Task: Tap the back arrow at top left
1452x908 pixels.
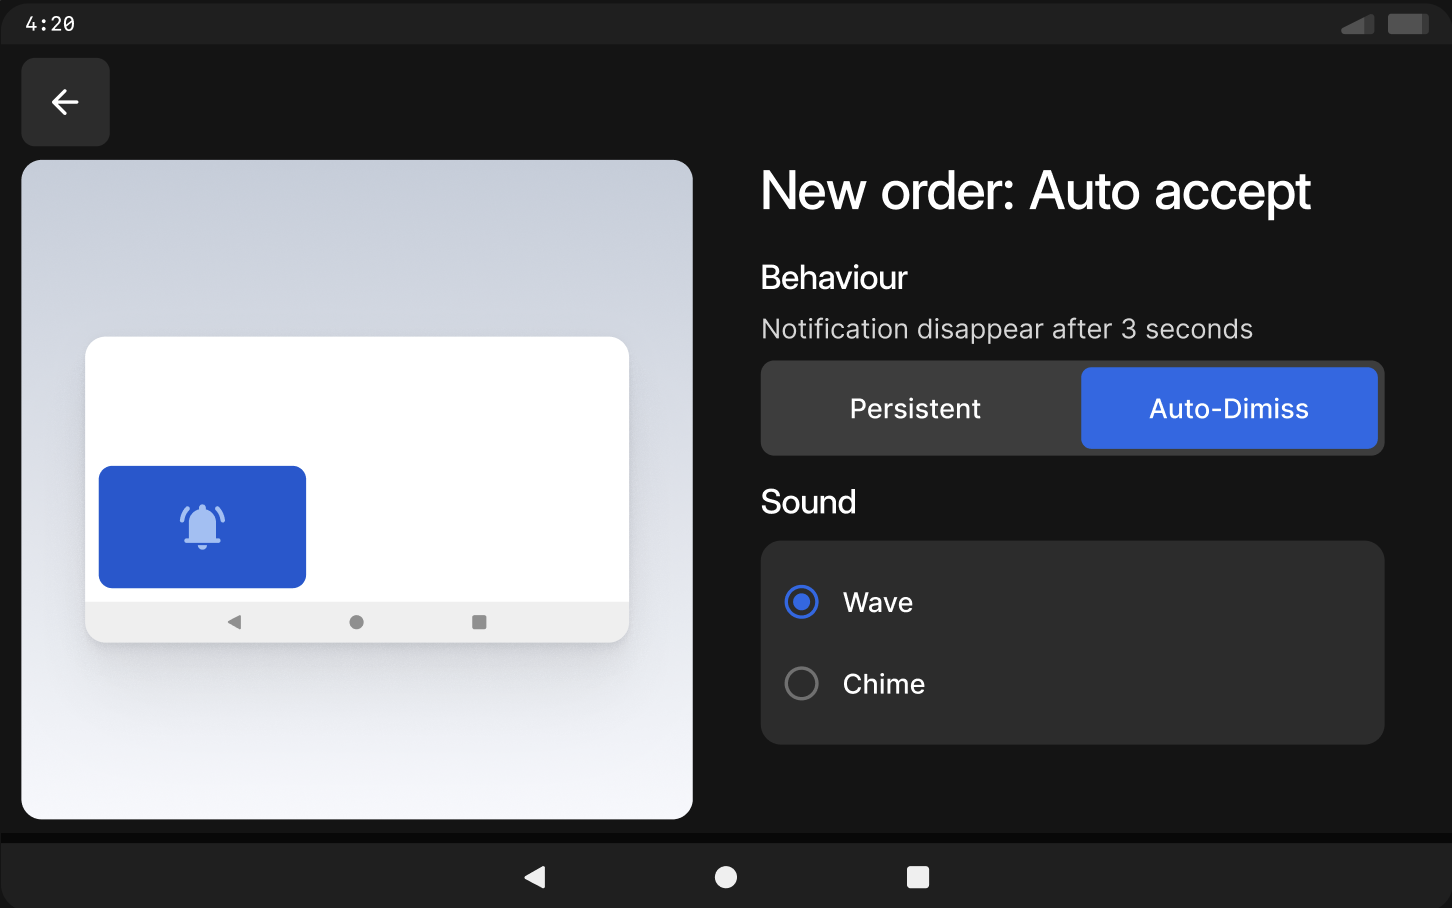Action: click(x=65, y=102)
